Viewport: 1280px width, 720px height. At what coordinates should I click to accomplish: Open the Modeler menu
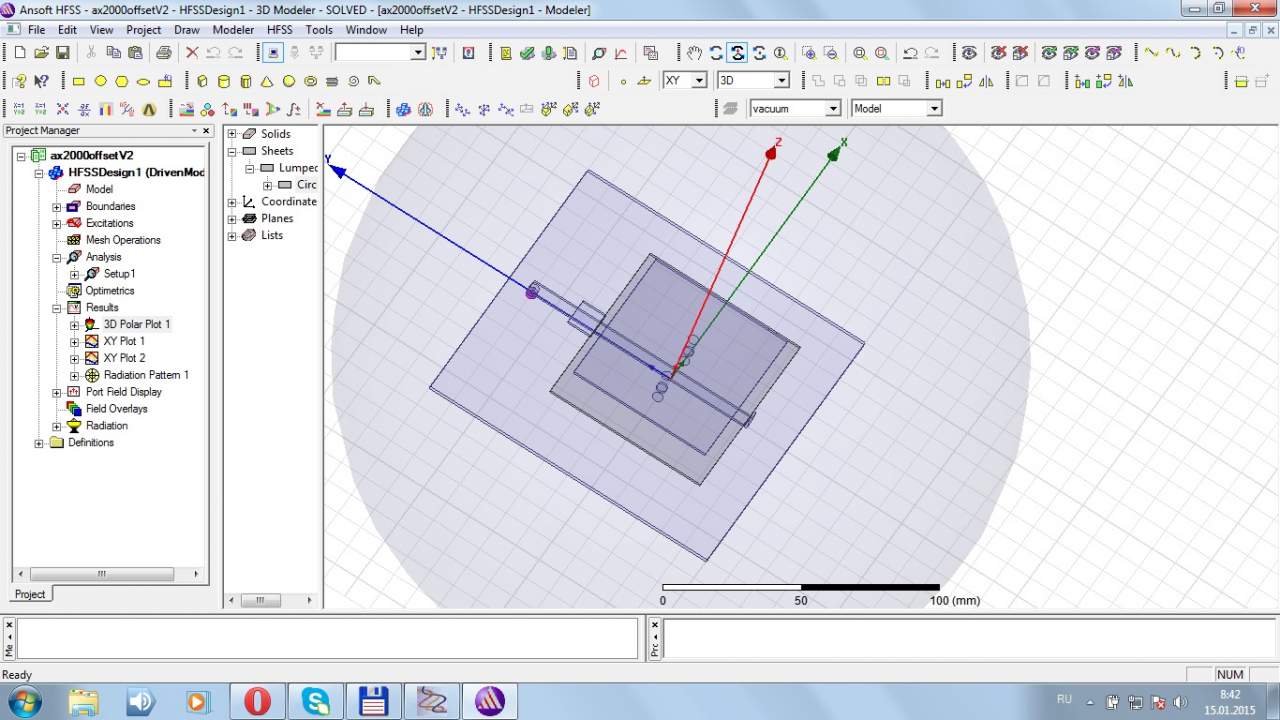tap(233, 30)
